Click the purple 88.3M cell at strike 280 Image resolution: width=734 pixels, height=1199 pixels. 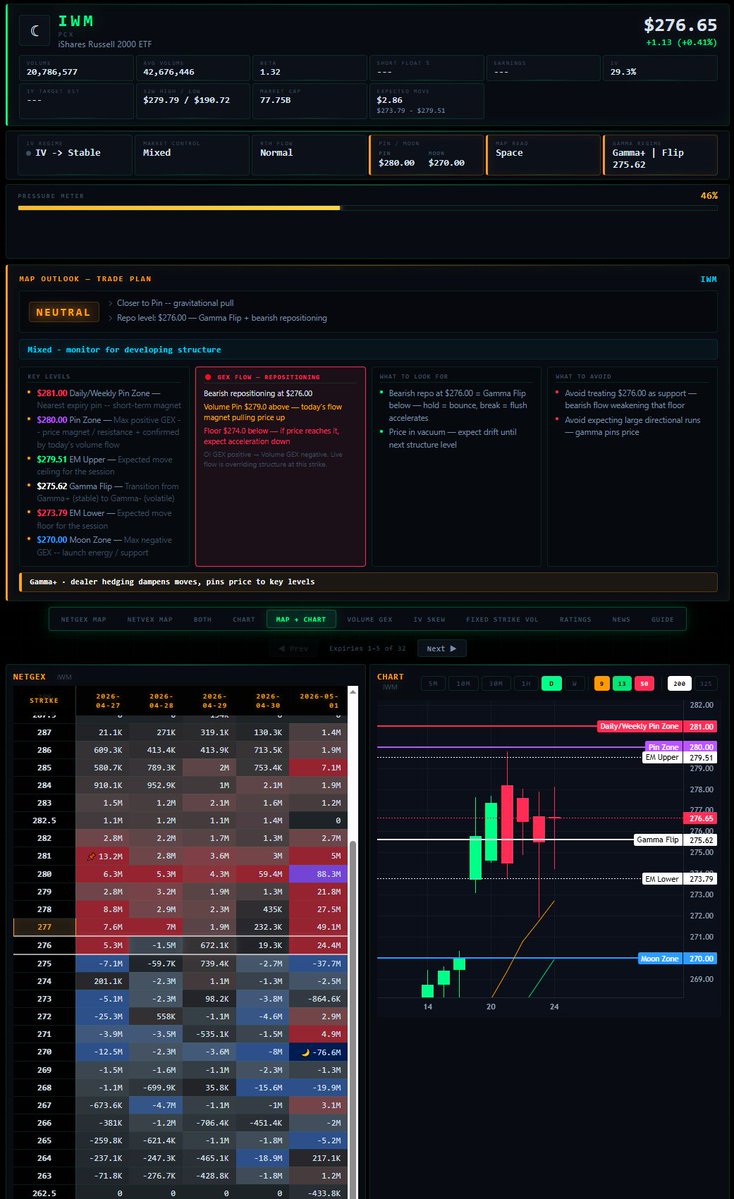point(318,873)
